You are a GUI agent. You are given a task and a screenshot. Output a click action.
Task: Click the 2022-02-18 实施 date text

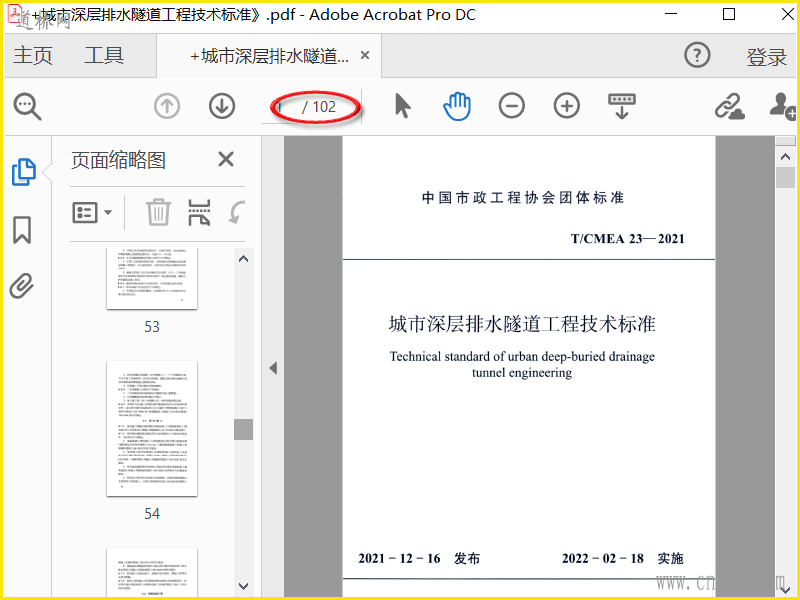622,559
